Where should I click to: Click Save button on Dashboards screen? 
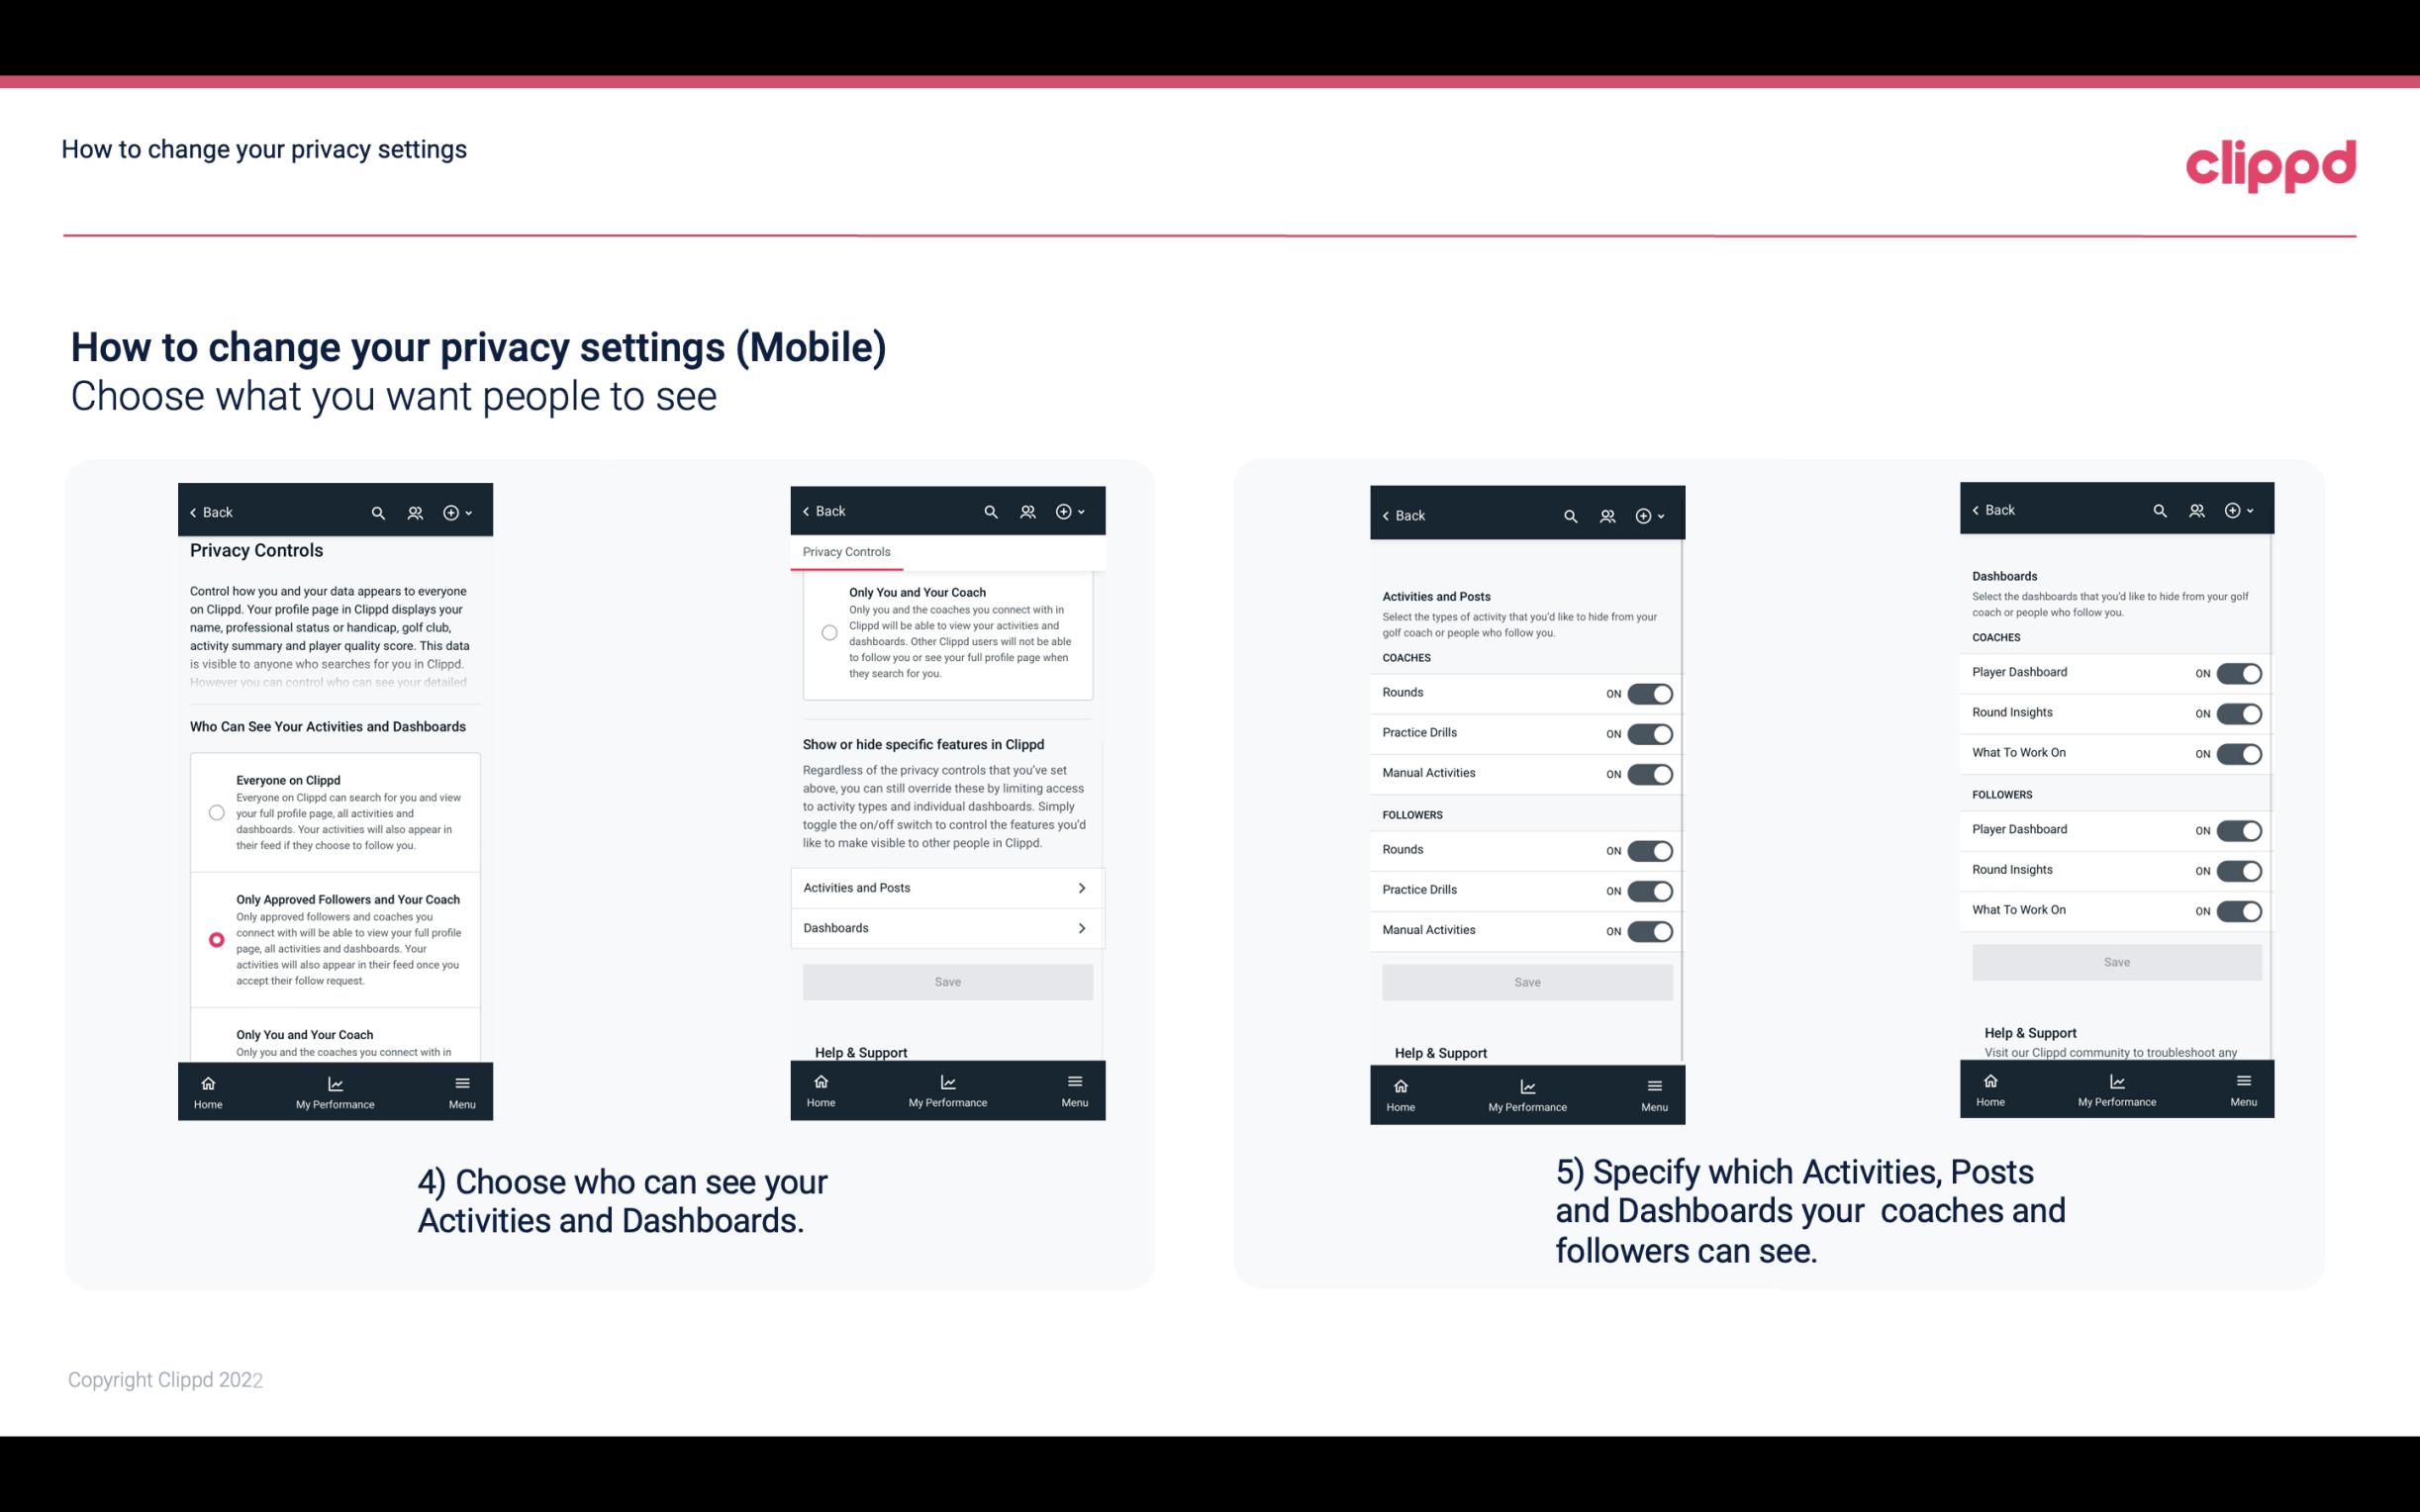pos(2115,962)
